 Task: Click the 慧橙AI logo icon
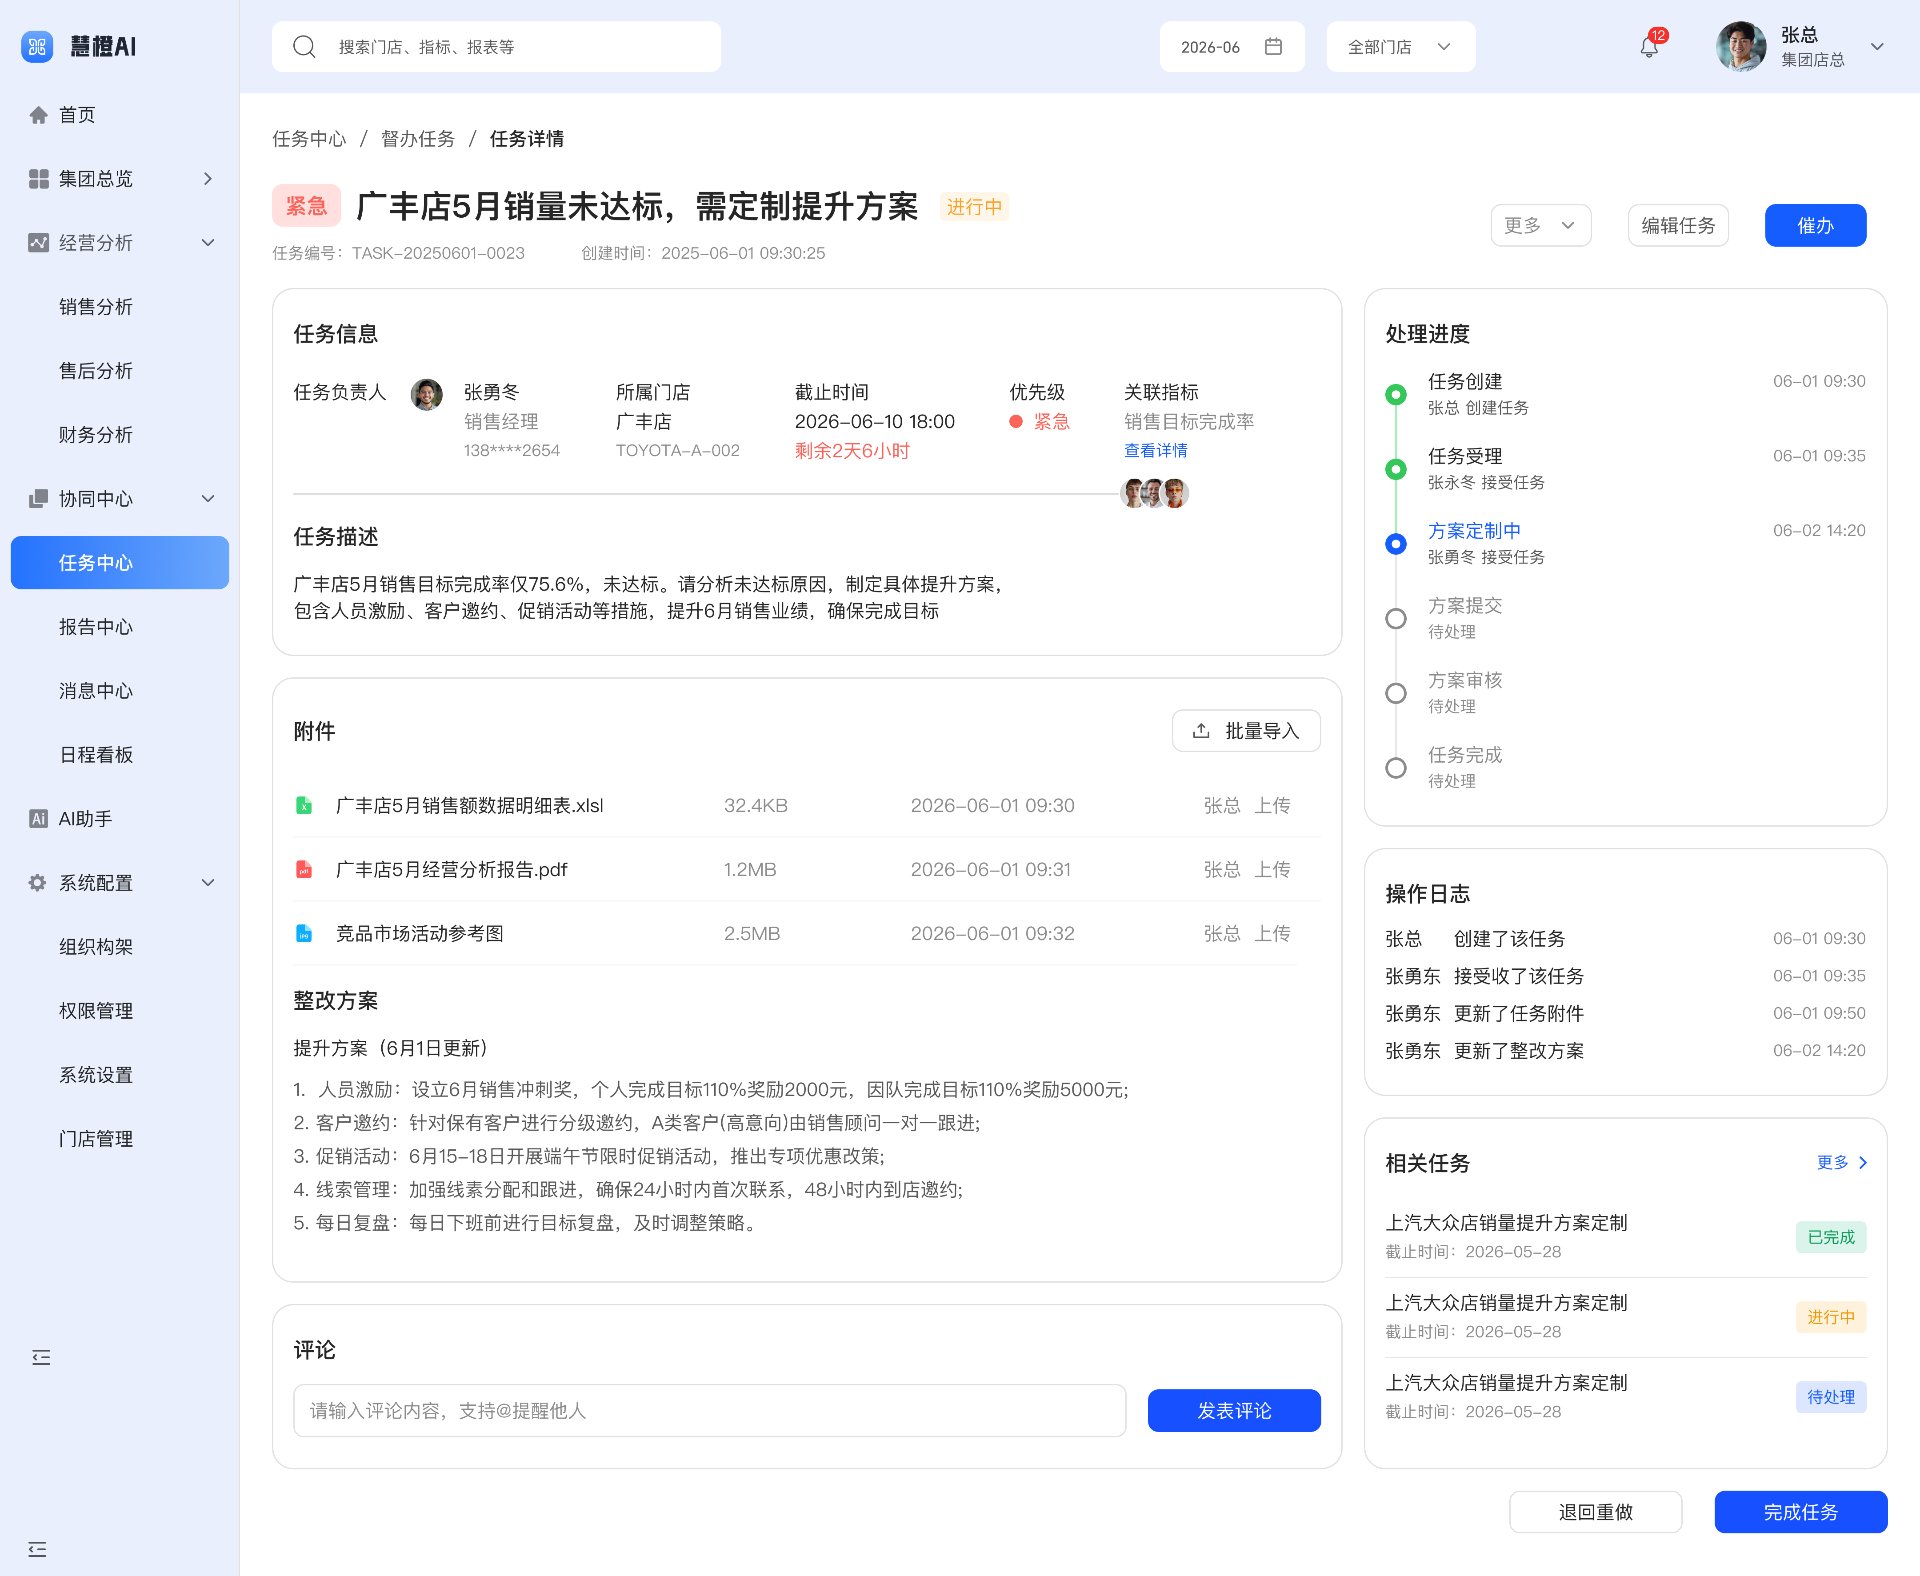[37, 46]
